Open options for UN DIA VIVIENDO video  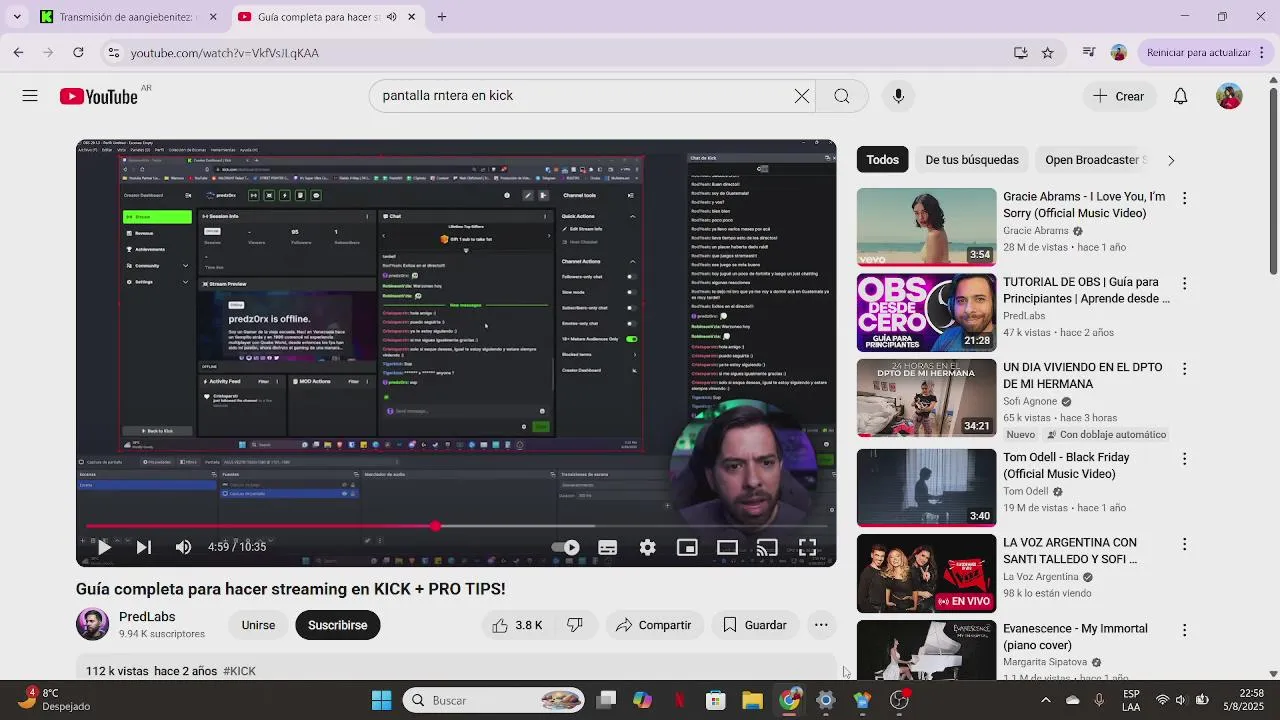[1184, 369]
